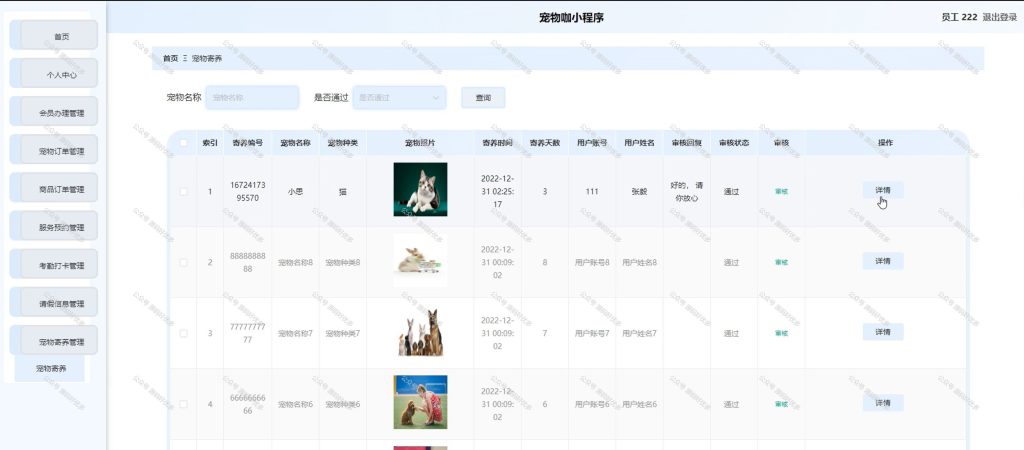Open the 首页 sidebar menu item

[x=54, y=35]
